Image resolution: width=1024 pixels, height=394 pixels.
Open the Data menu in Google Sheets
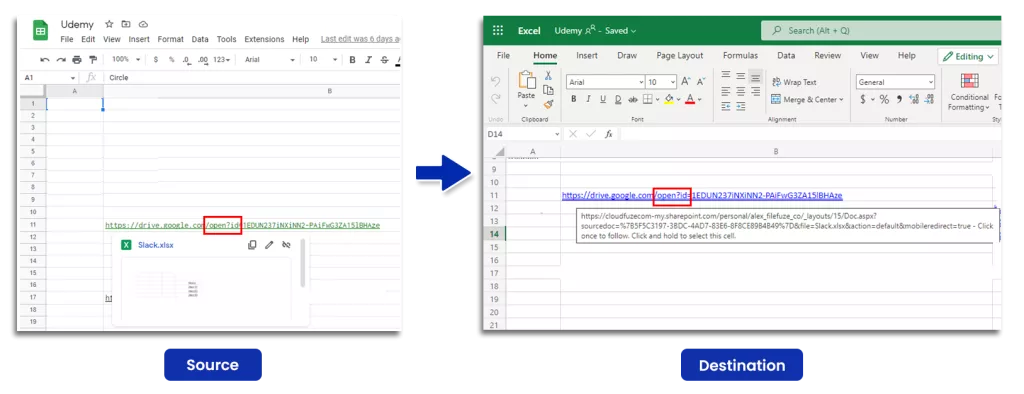(200, 39)
